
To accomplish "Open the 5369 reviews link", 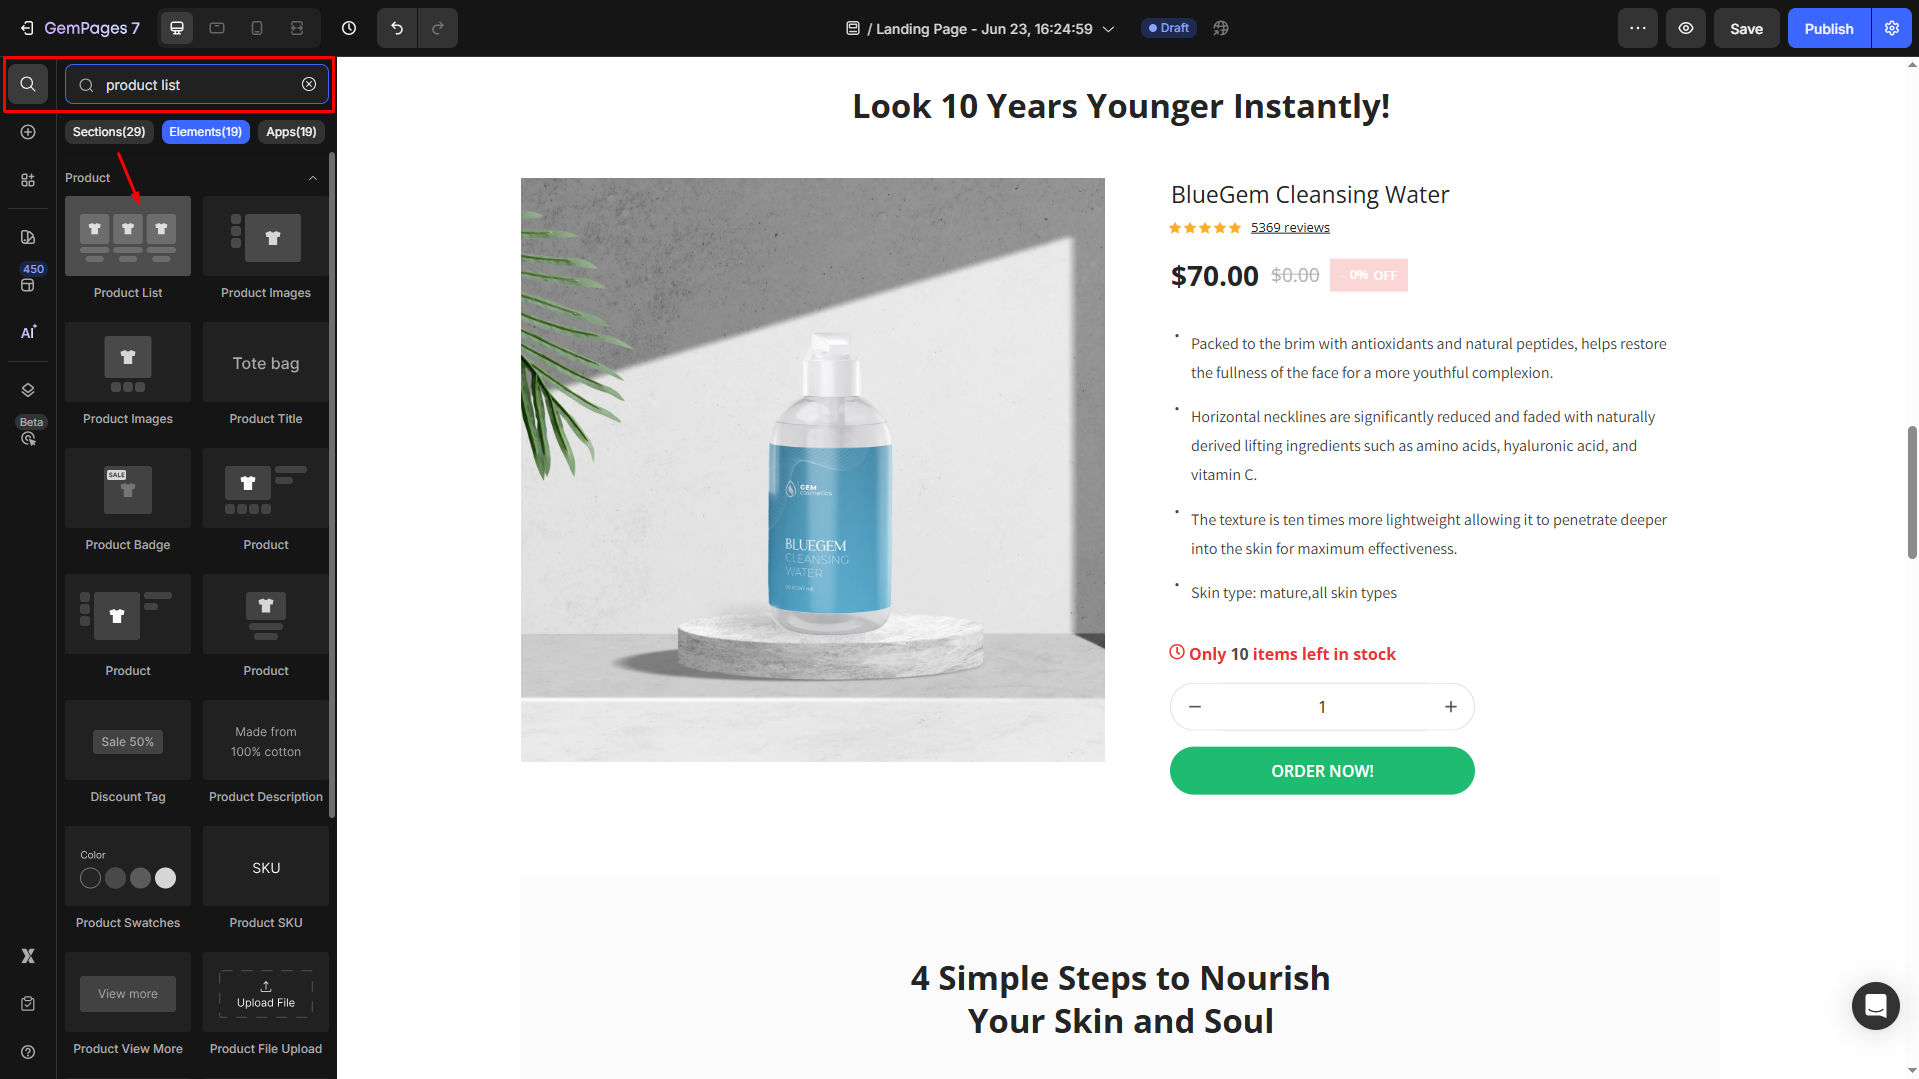I will pyautogui.click(x=1288, y=227).
